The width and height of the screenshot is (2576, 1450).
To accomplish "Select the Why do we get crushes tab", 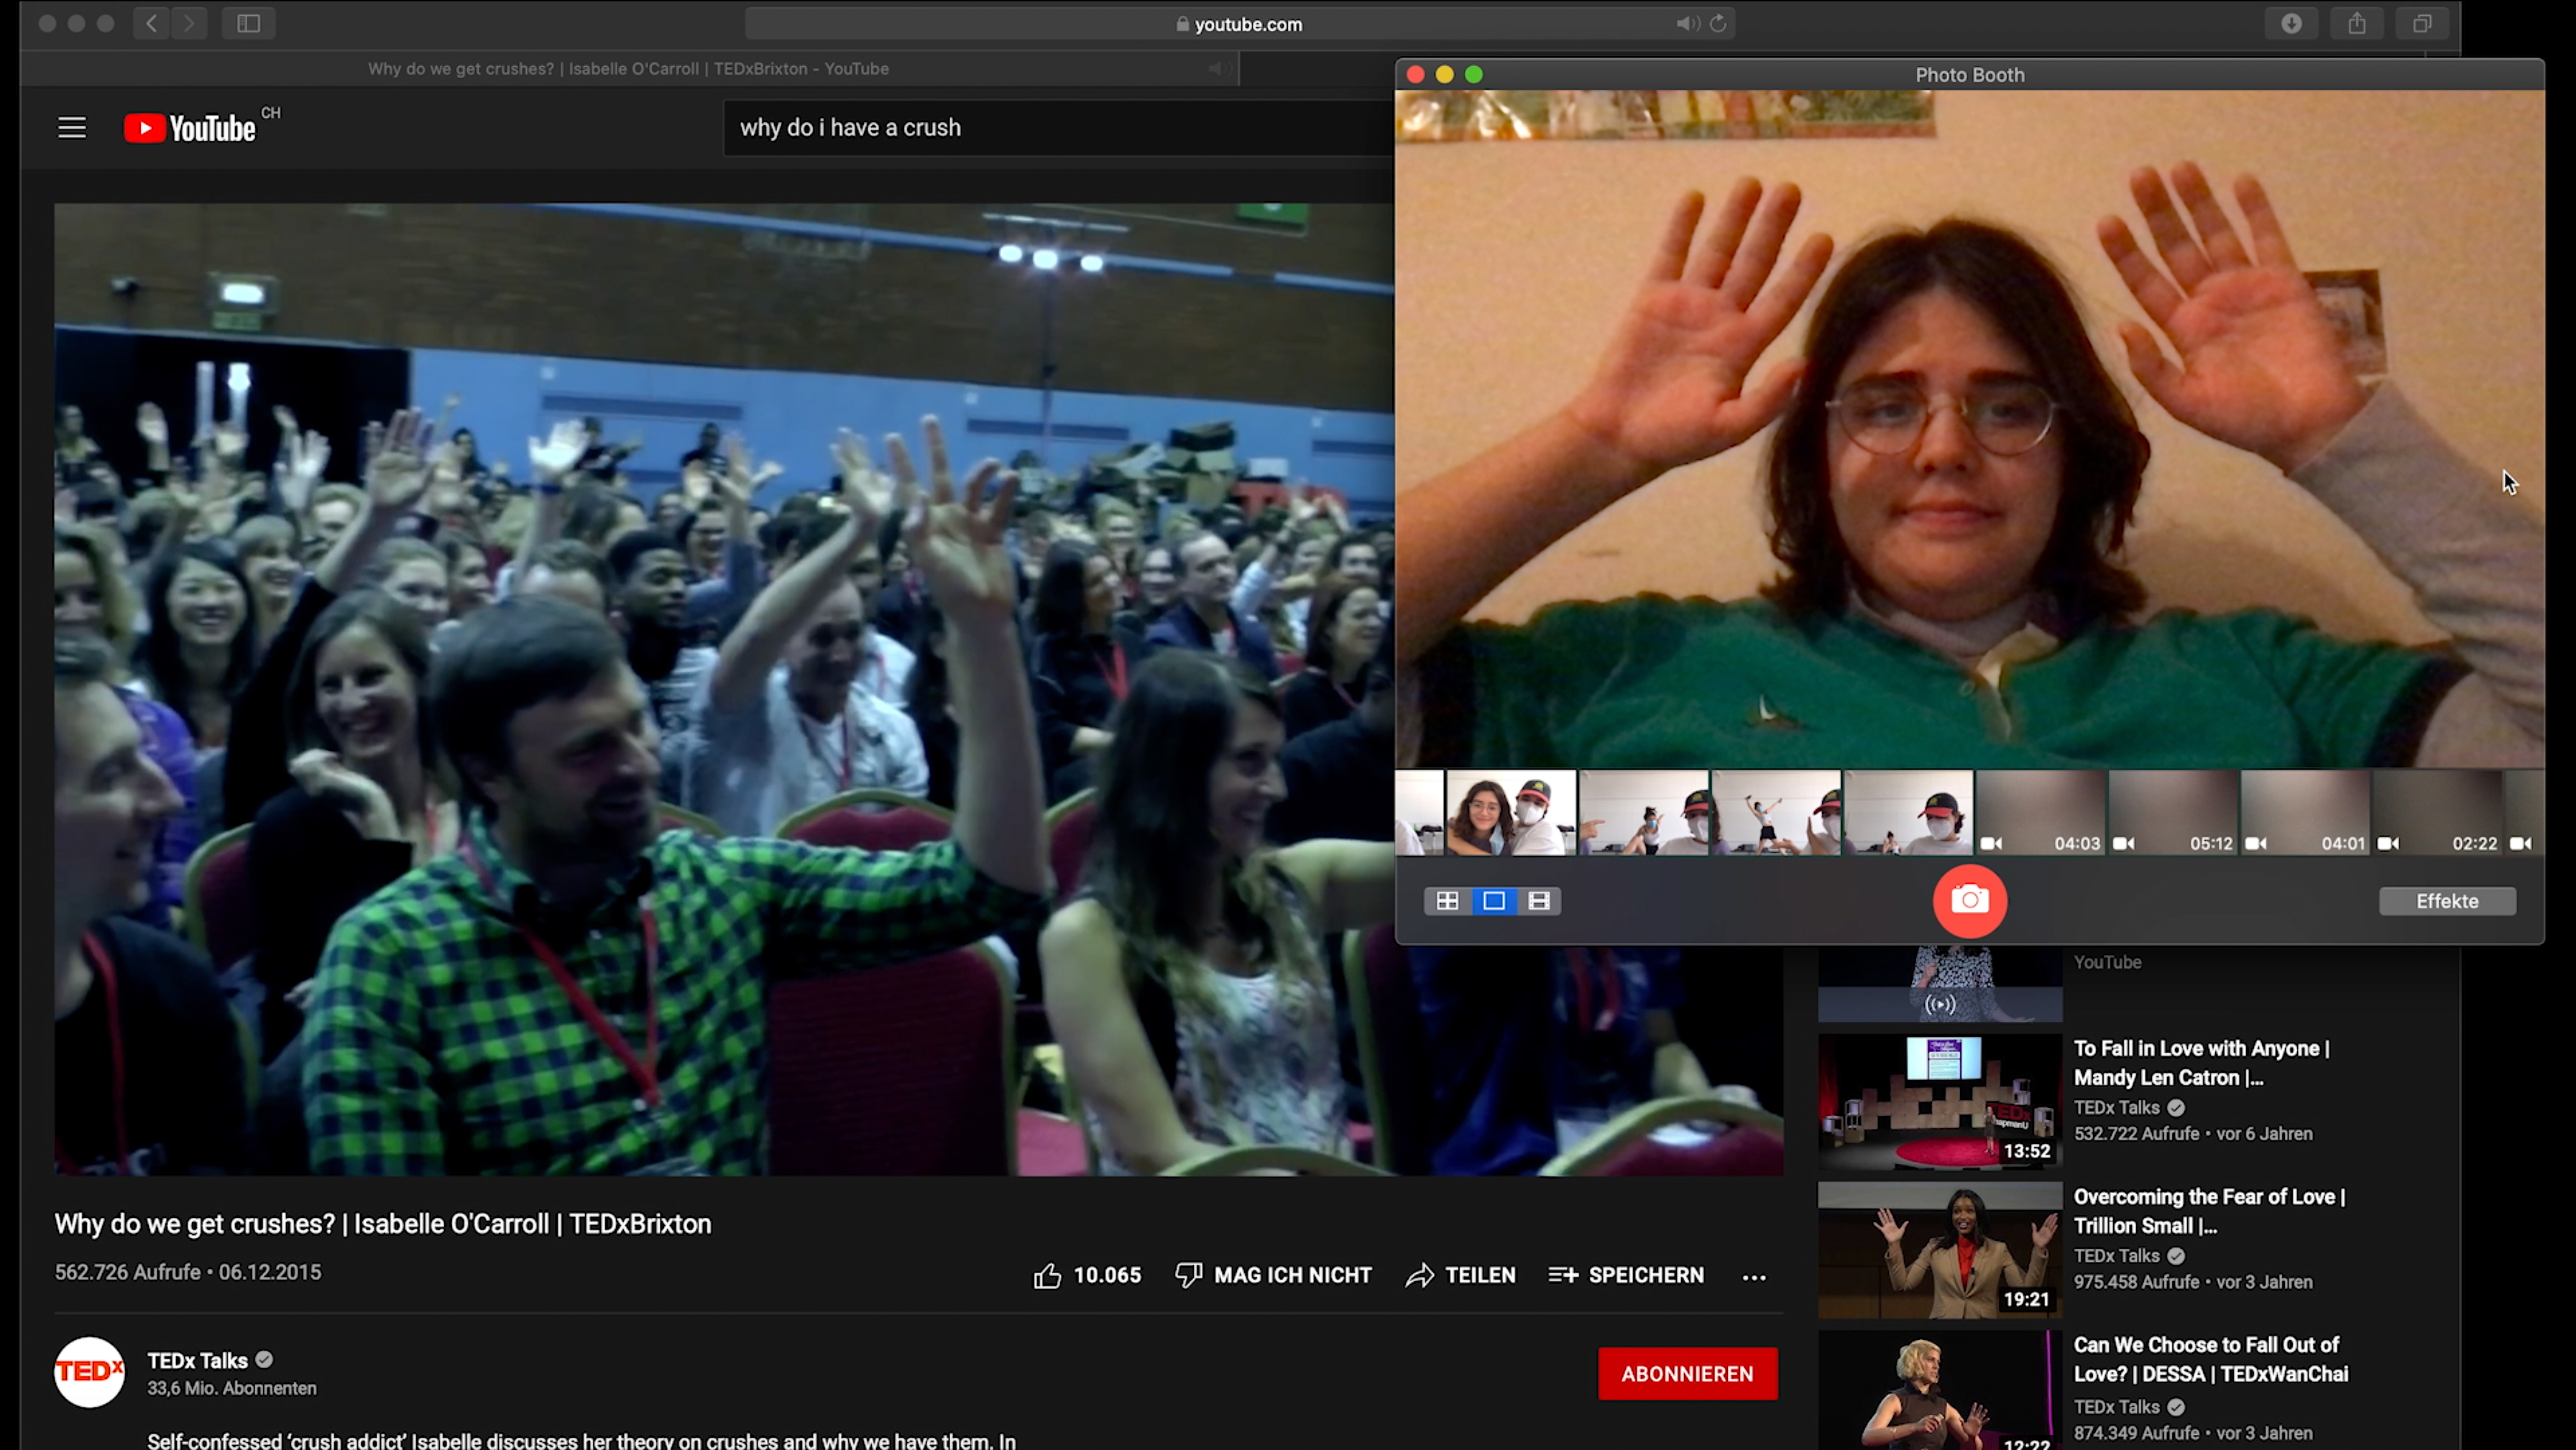I will (x=628, y=69).
